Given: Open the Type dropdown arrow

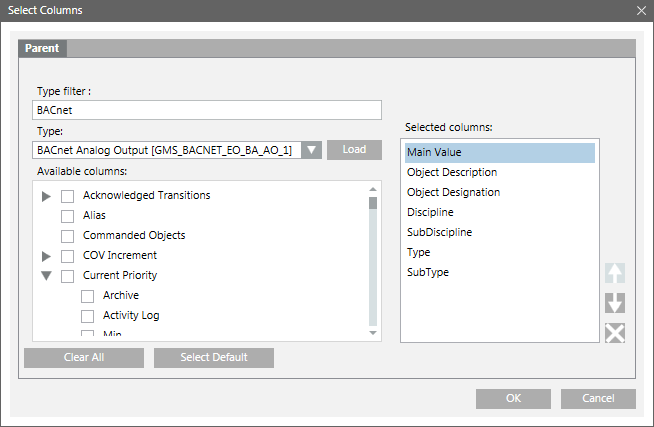Looking at the screenshot, I should pos(312,150).
